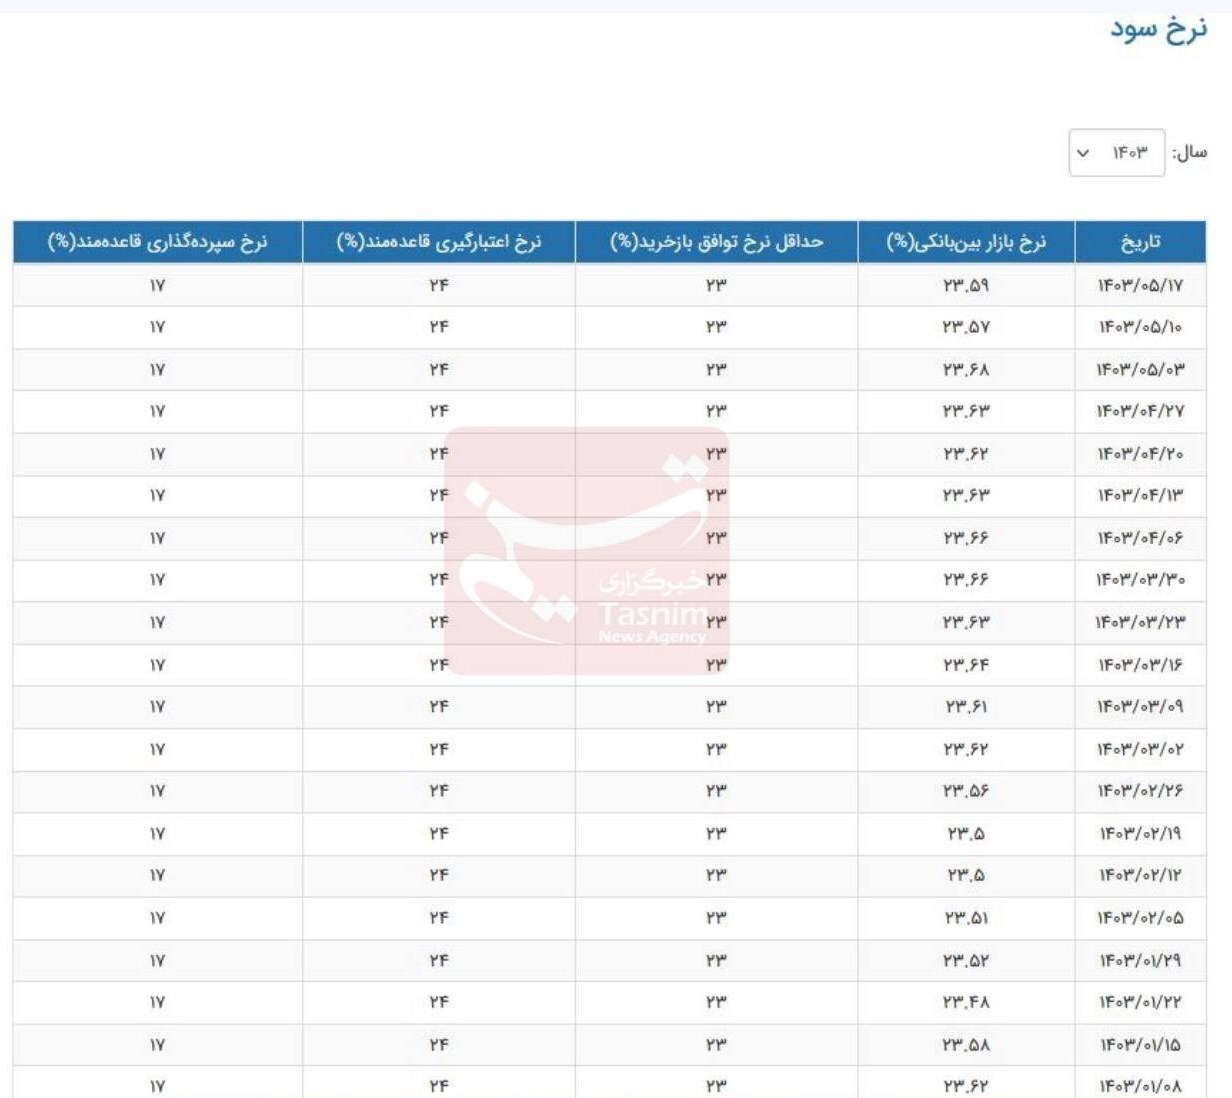
Task: Click the نرخ اعتبارگیری قاعده‌مند column header
Action: (438, 242)
